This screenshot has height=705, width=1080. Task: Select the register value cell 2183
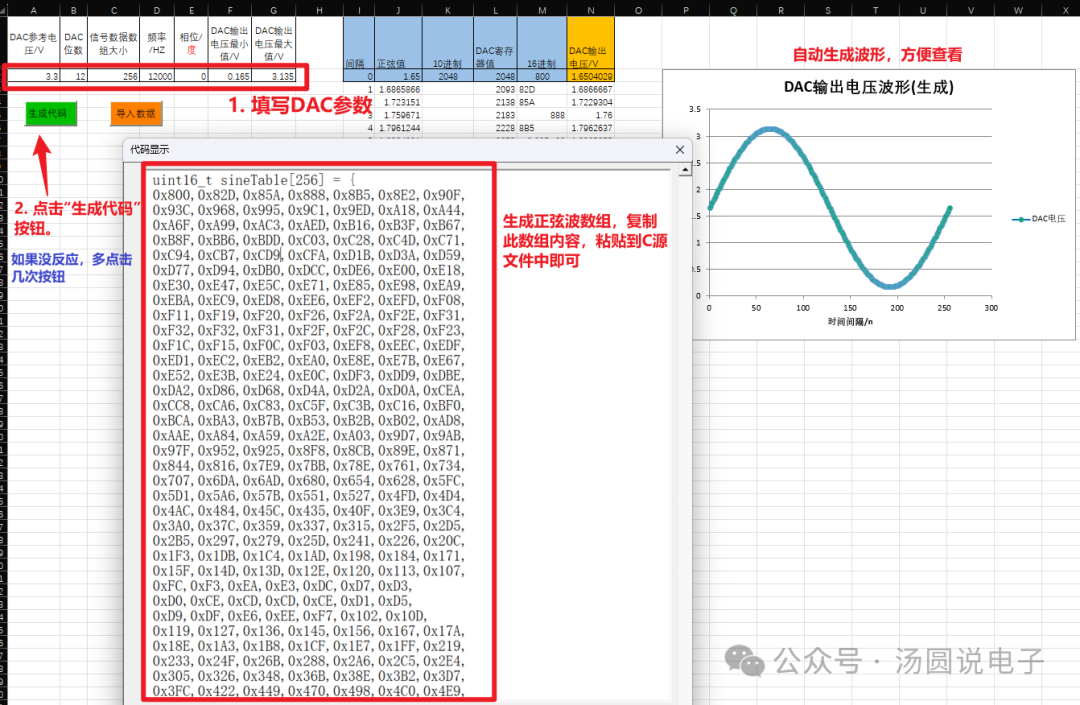pos(495,115)
